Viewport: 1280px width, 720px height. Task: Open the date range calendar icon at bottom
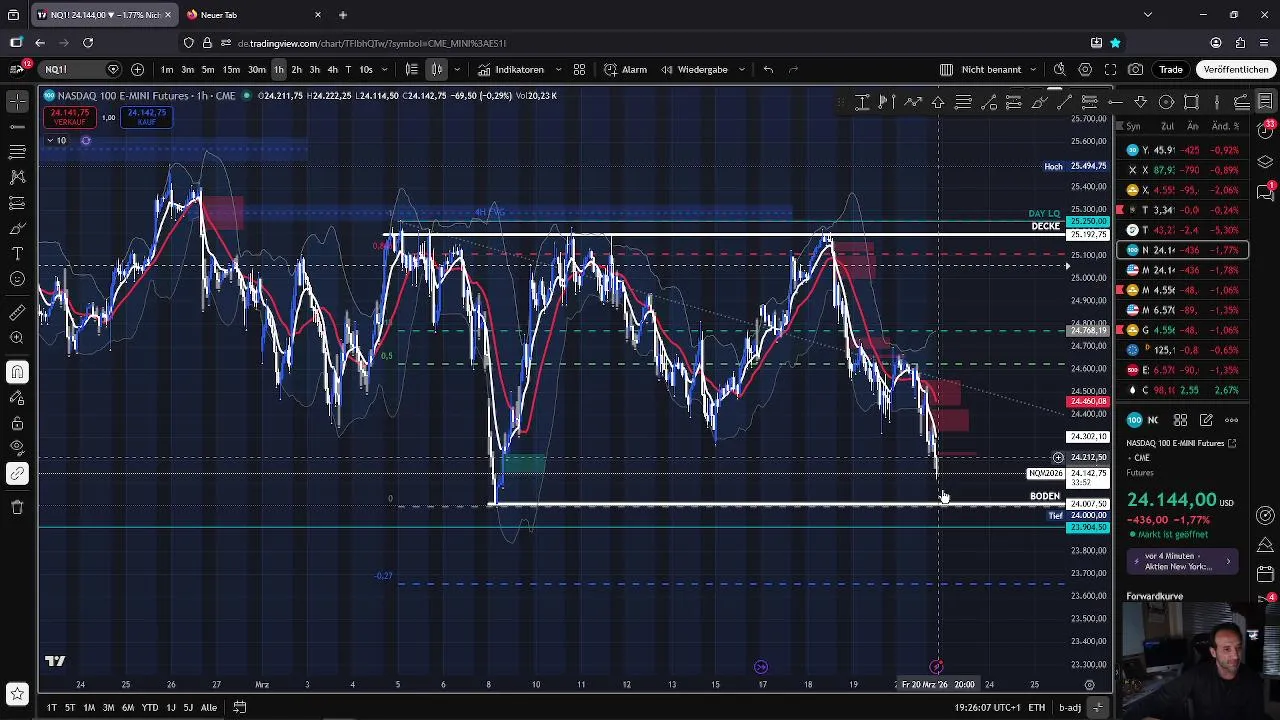[x=240, y=707]
